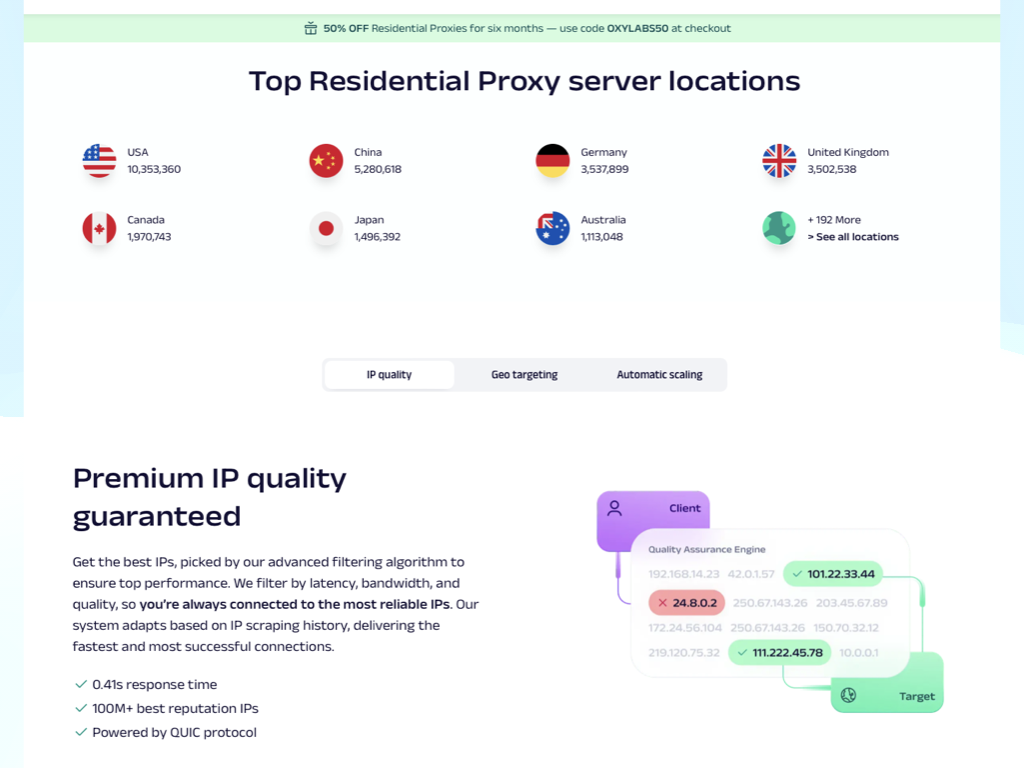Click the Client user icon in diagram

615,508
